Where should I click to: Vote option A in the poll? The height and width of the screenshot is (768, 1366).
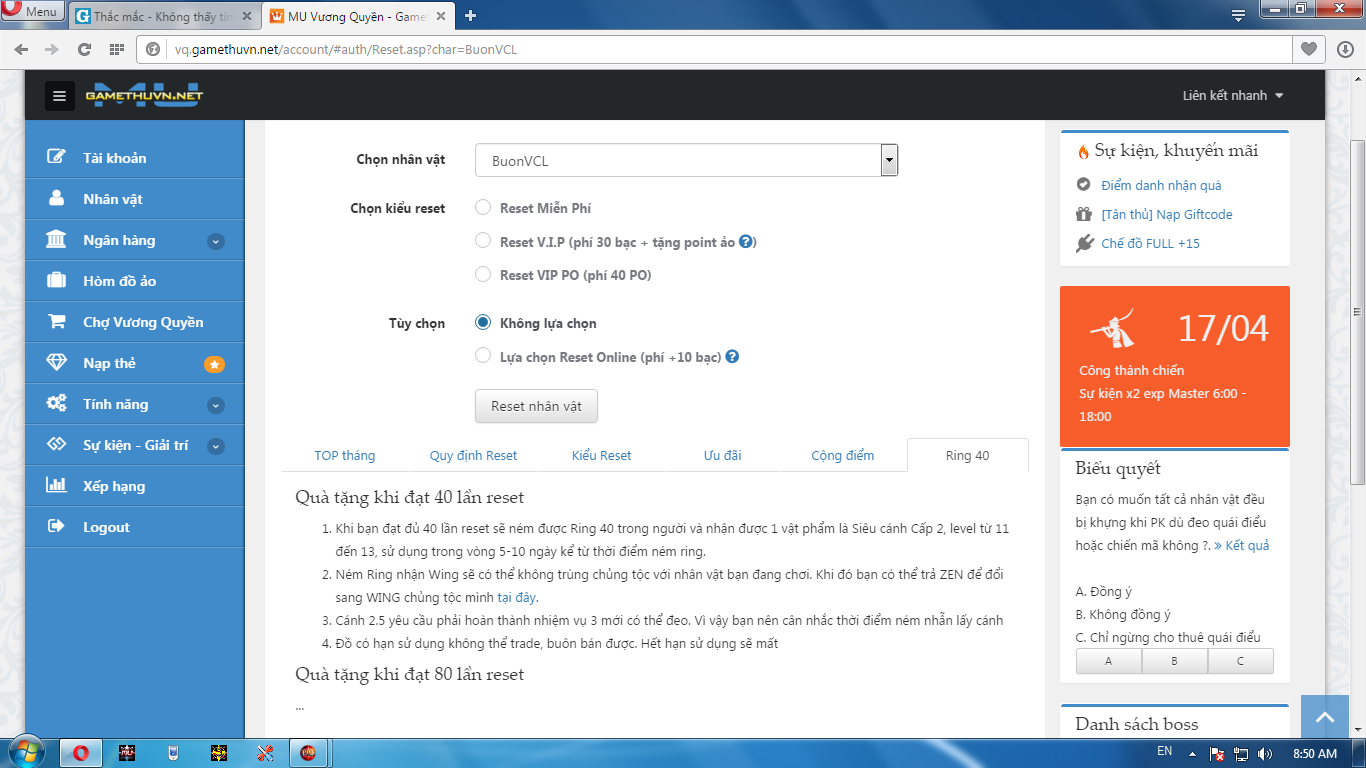[1108, 661]
